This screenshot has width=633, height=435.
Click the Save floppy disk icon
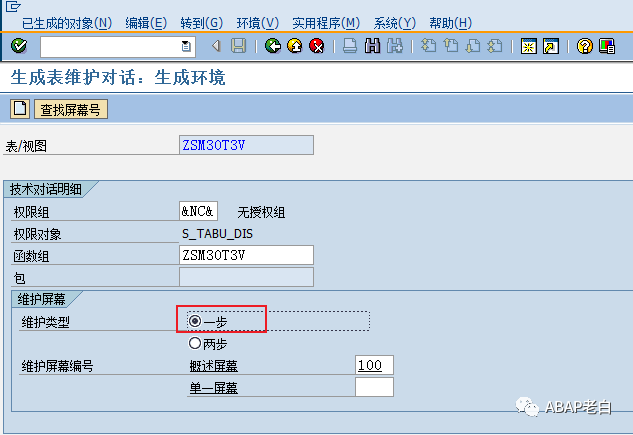pos(238,46)
